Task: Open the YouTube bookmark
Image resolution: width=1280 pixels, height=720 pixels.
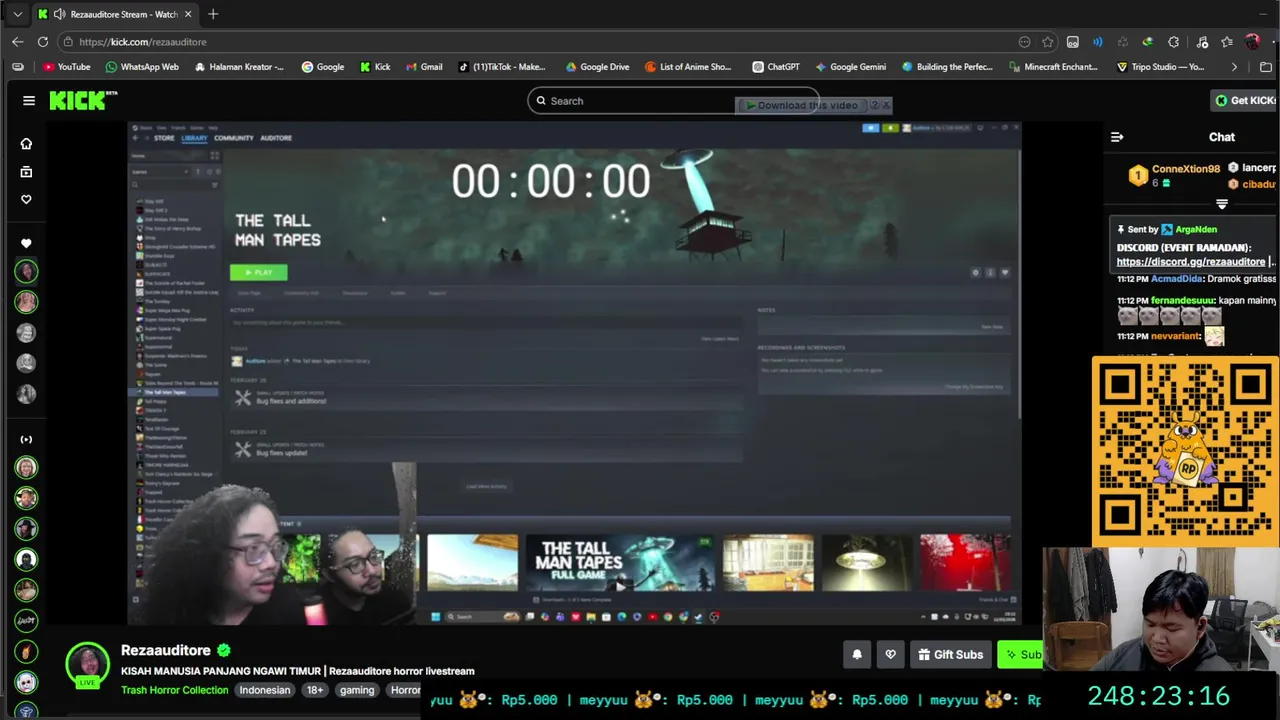Action: pos(66,67)
